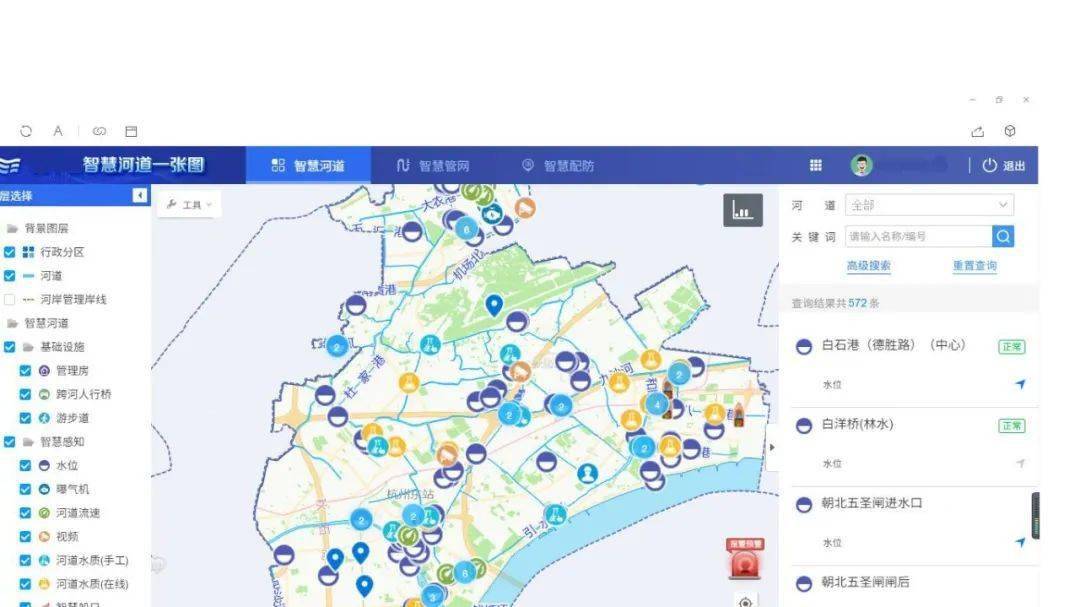Expand the 河道 selection dropdown
This screenshot has width=1080, height=607.
(x=929, y=205)
